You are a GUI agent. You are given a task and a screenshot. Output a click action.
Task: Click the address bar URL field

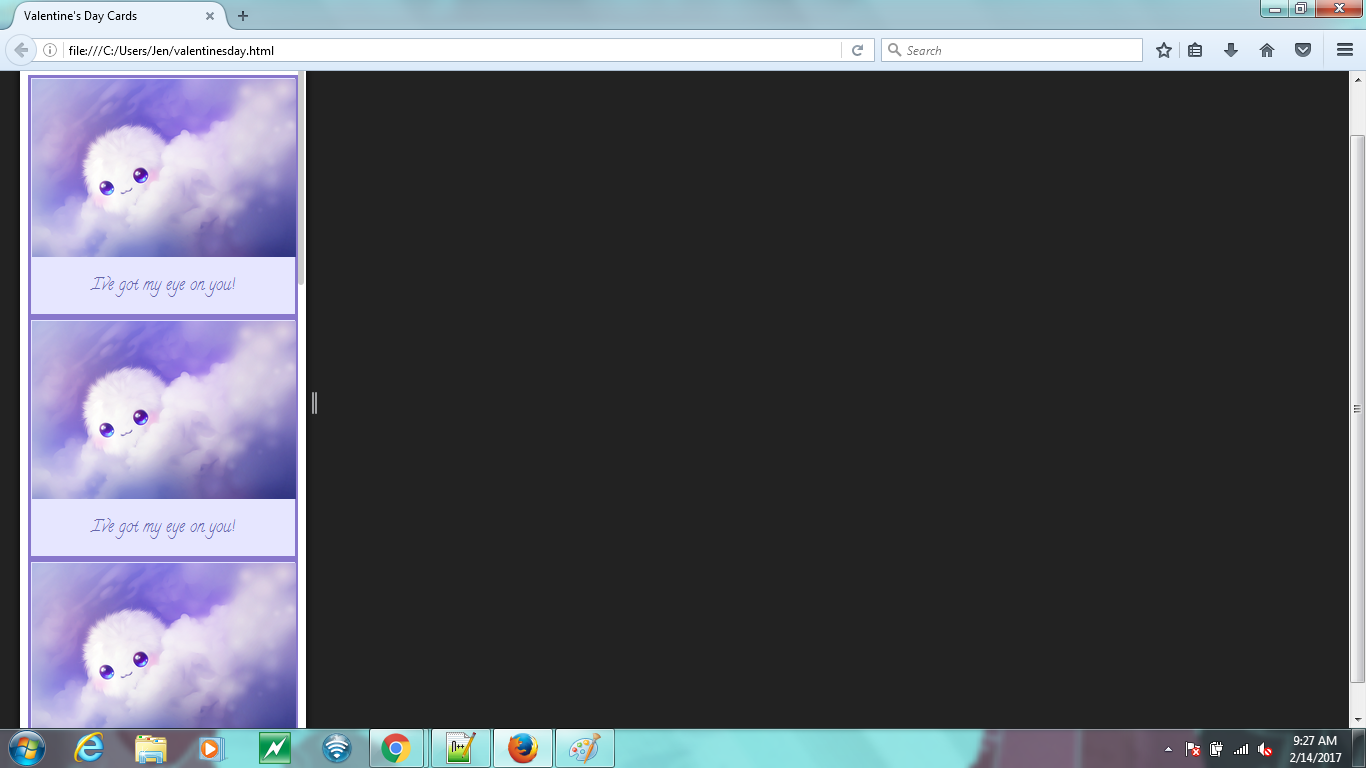pyautogui.click(x=450, y=50)
